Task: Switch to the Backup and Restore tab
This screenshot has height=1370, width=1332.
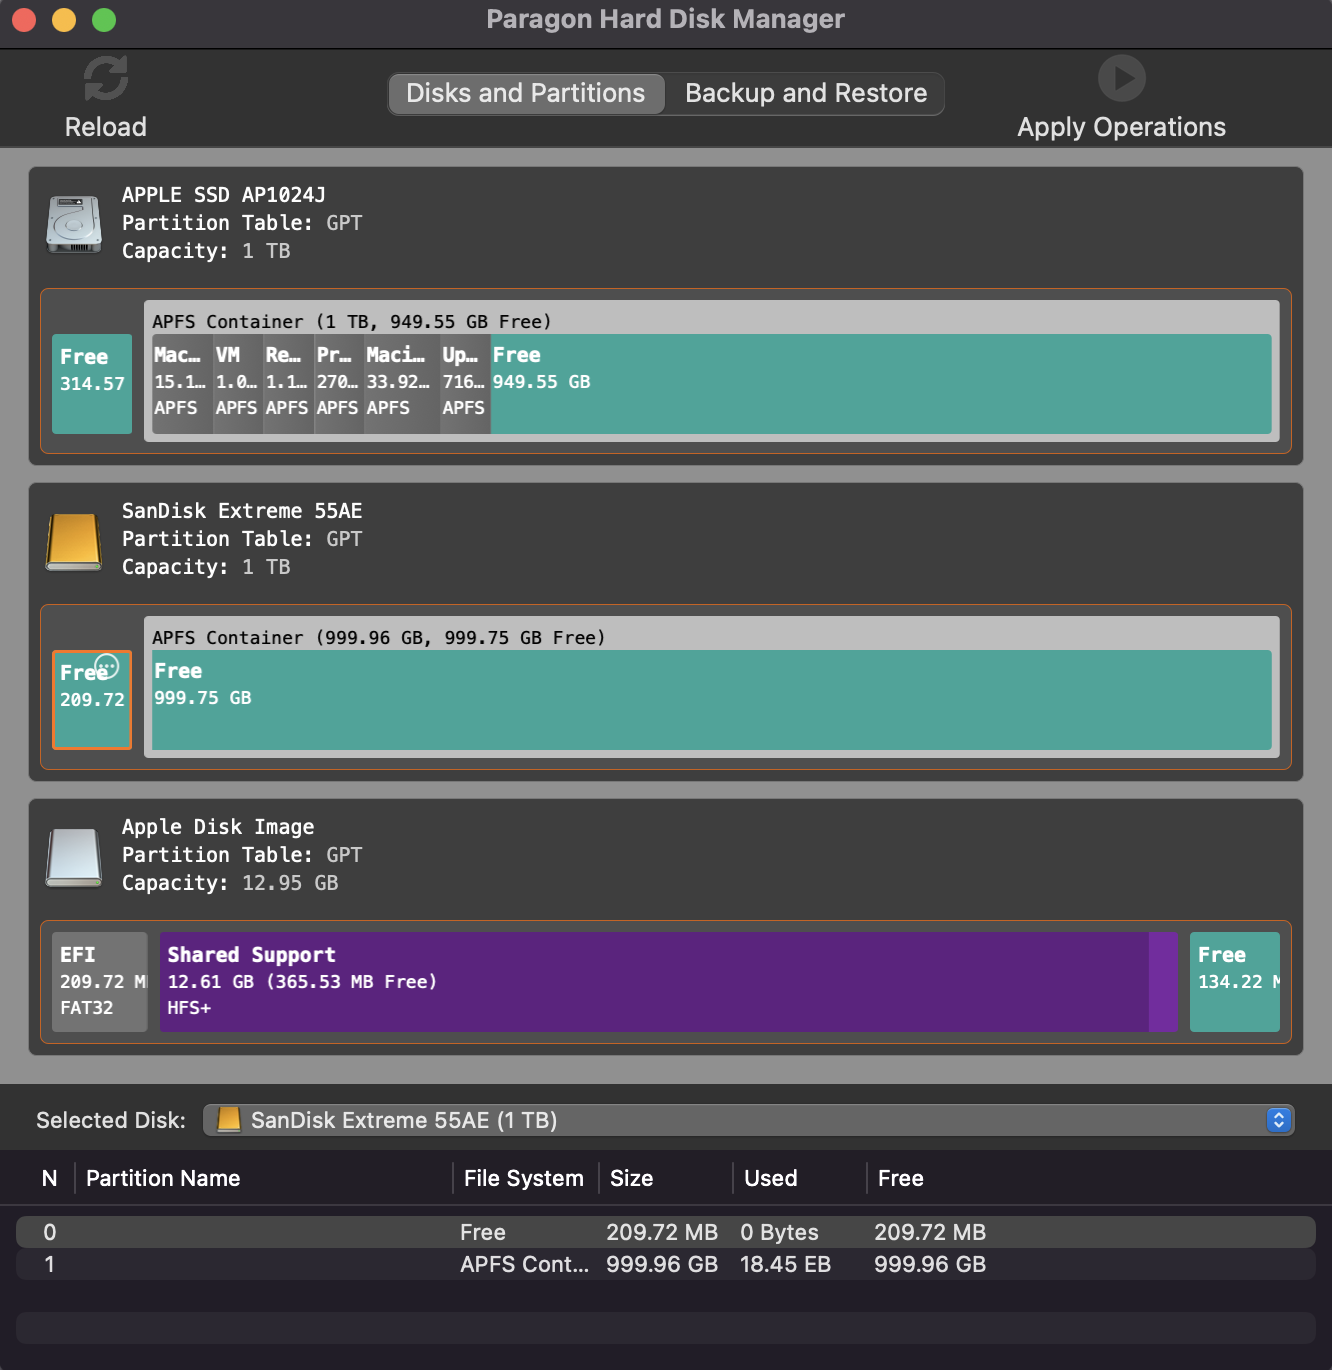Action: click(x=805, y=93)
